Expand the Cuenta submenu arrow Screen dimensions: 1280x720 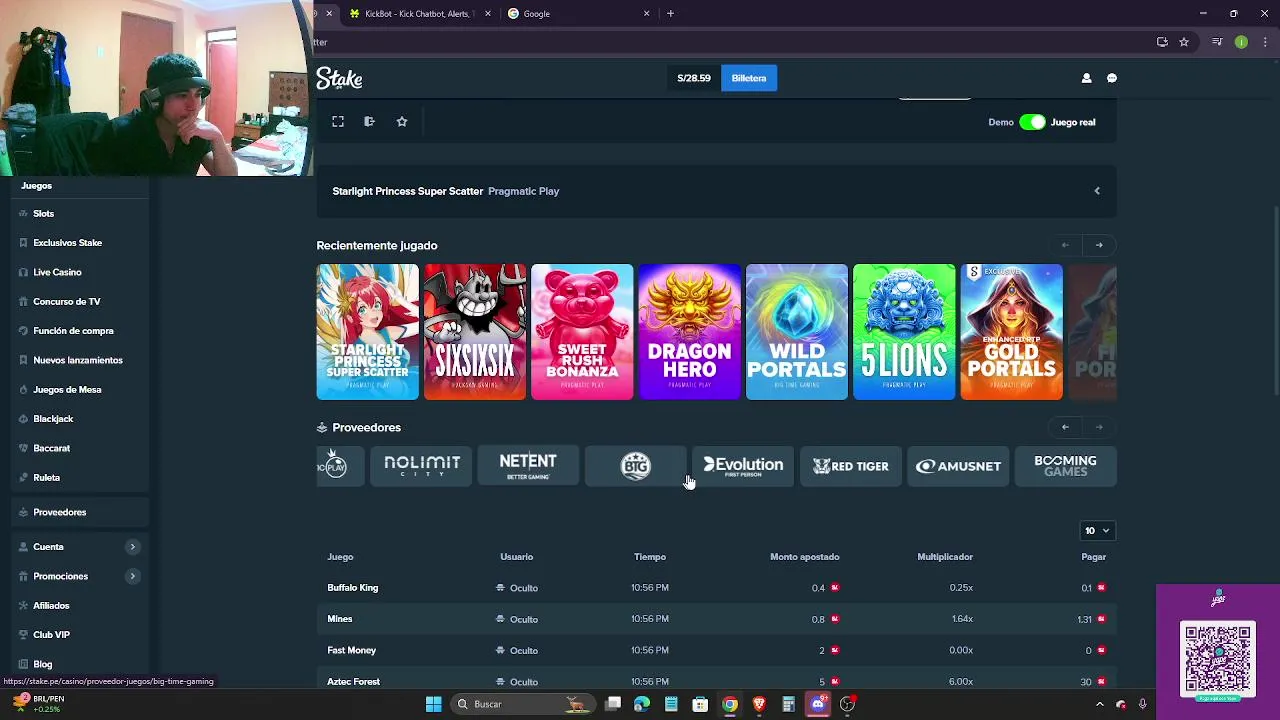point(132,547)
